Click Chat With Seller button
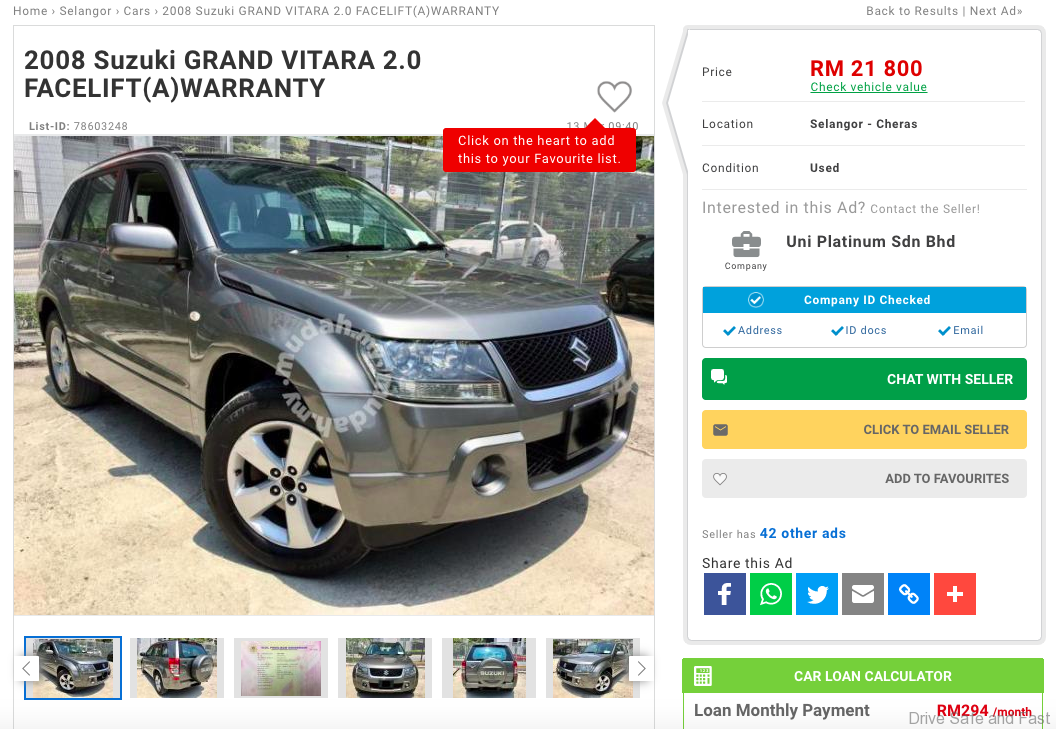 [864, 379]
